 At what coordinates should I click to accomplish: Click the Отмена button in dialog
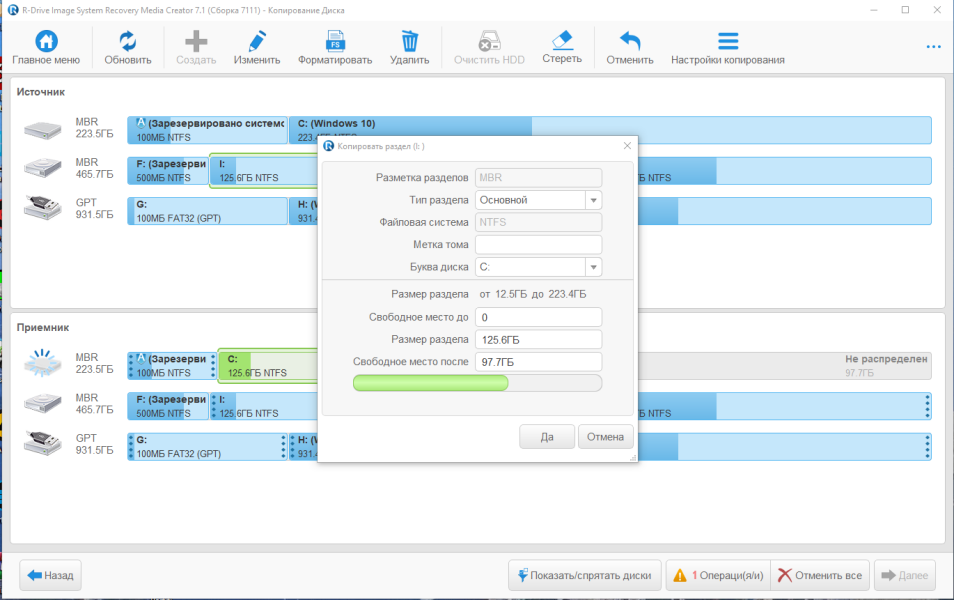point(605,437)
